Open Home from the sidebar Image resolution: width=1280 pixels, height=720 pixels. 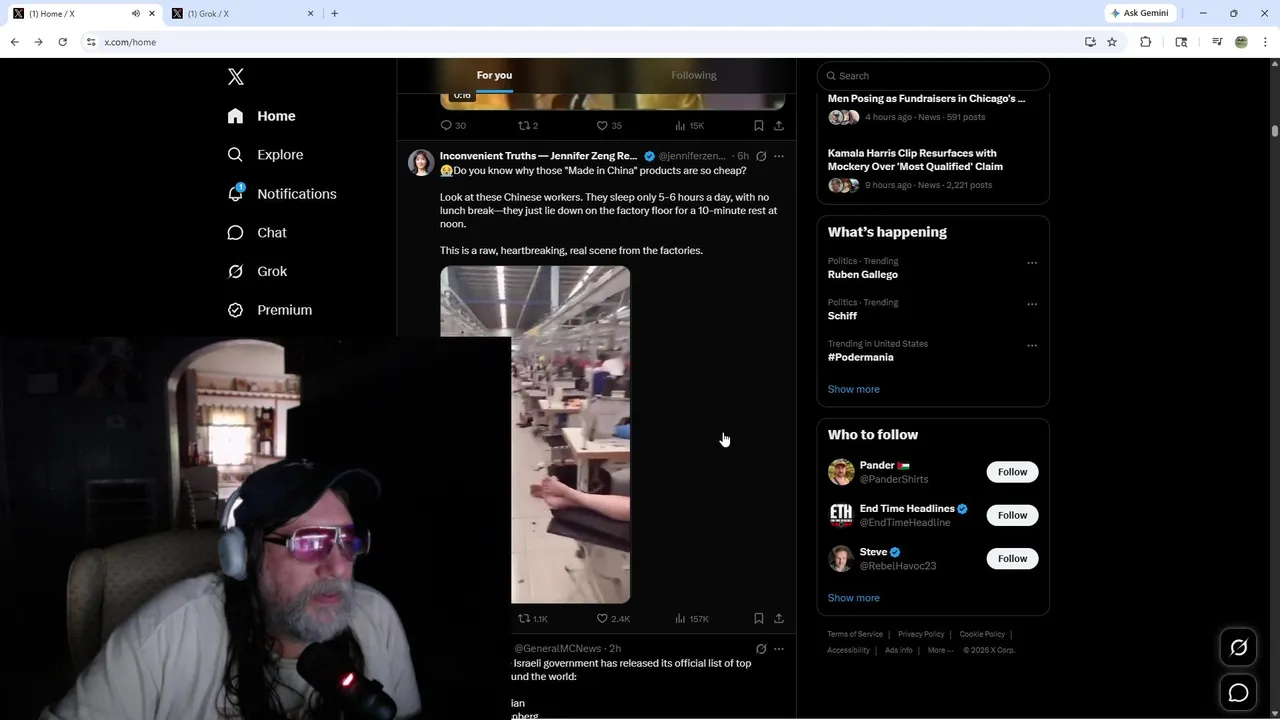click(x=261, y=116)
